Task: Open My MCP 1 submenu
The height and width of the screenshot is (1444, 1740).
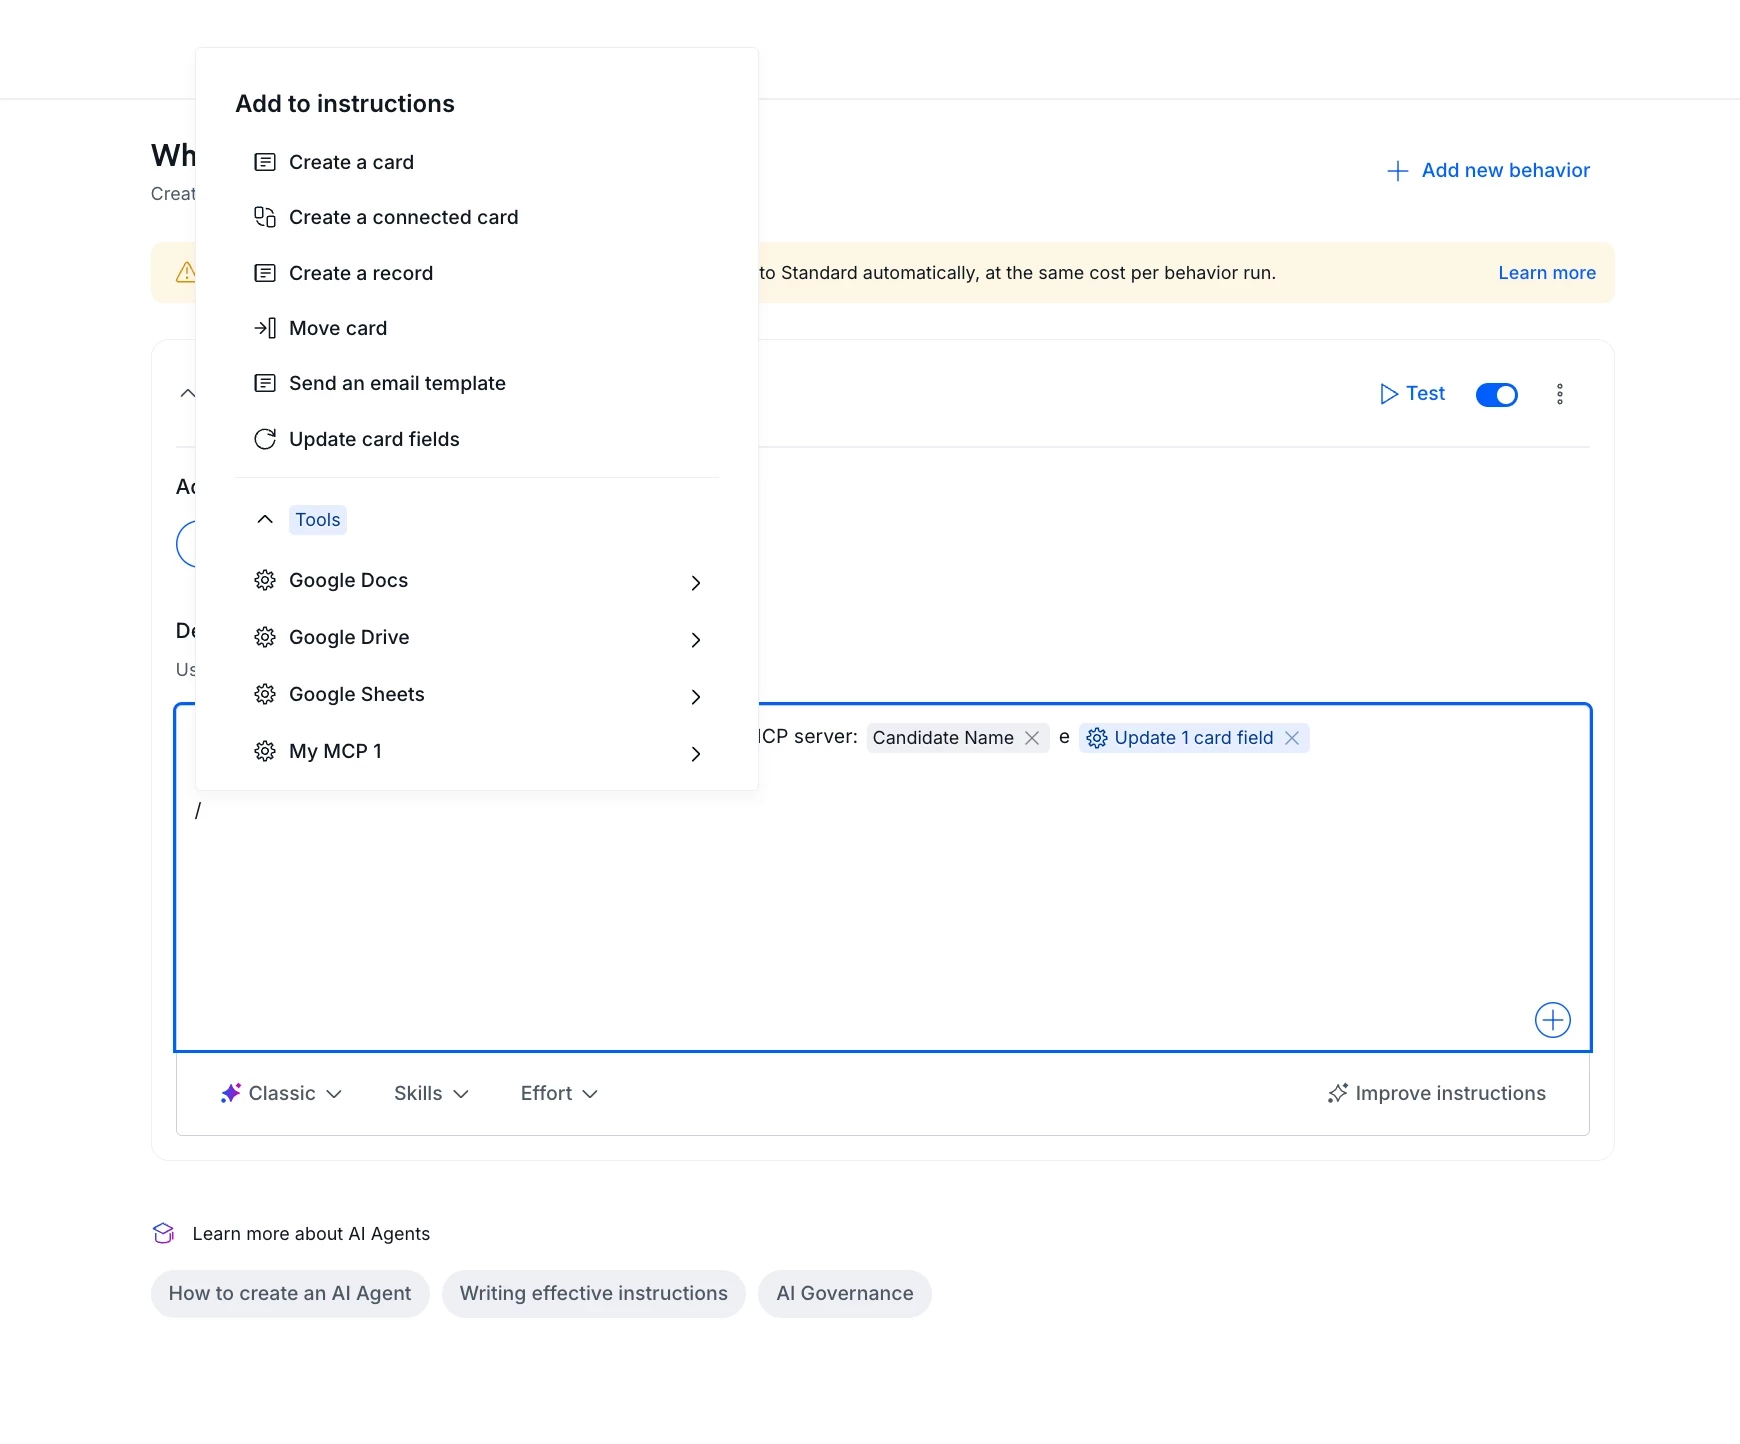Action: (x=477, y=751)
